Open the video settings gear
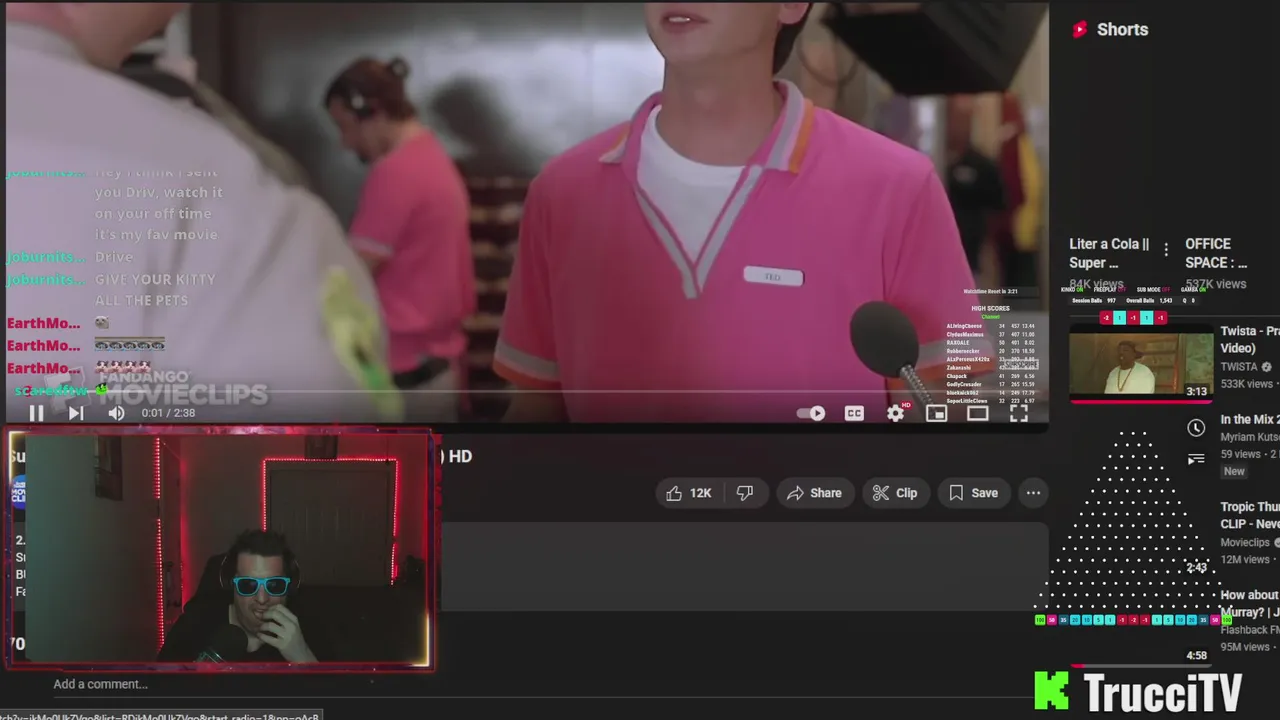Viewport: 1280px width, 720px height. click(896, 413)
